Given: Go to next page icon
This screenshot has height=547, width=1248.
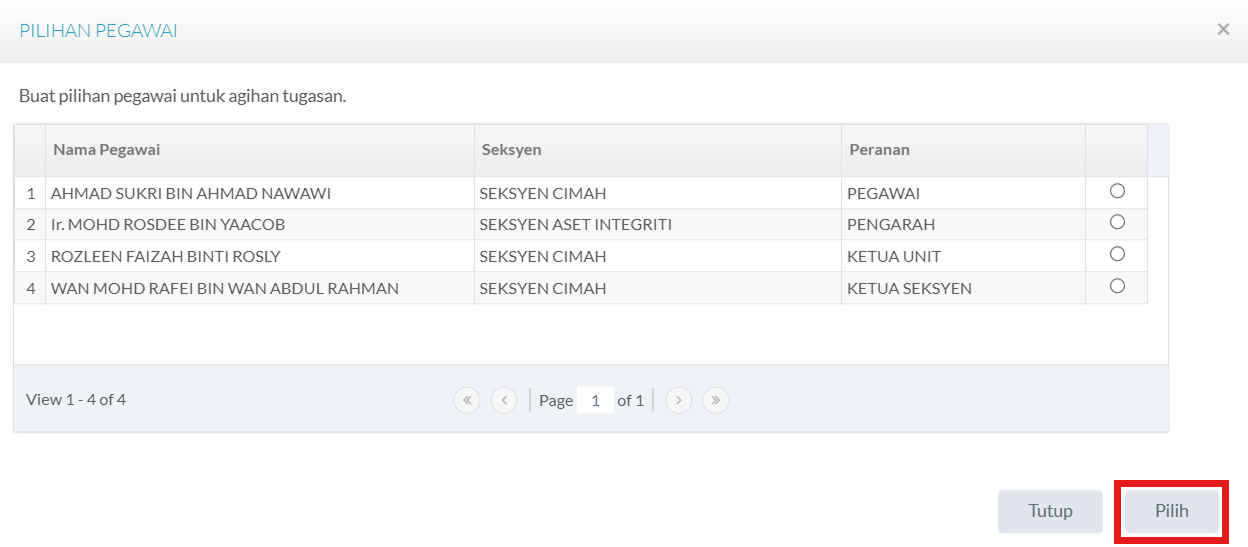Looking at the screenshot, I should click(x=679, y=400).
